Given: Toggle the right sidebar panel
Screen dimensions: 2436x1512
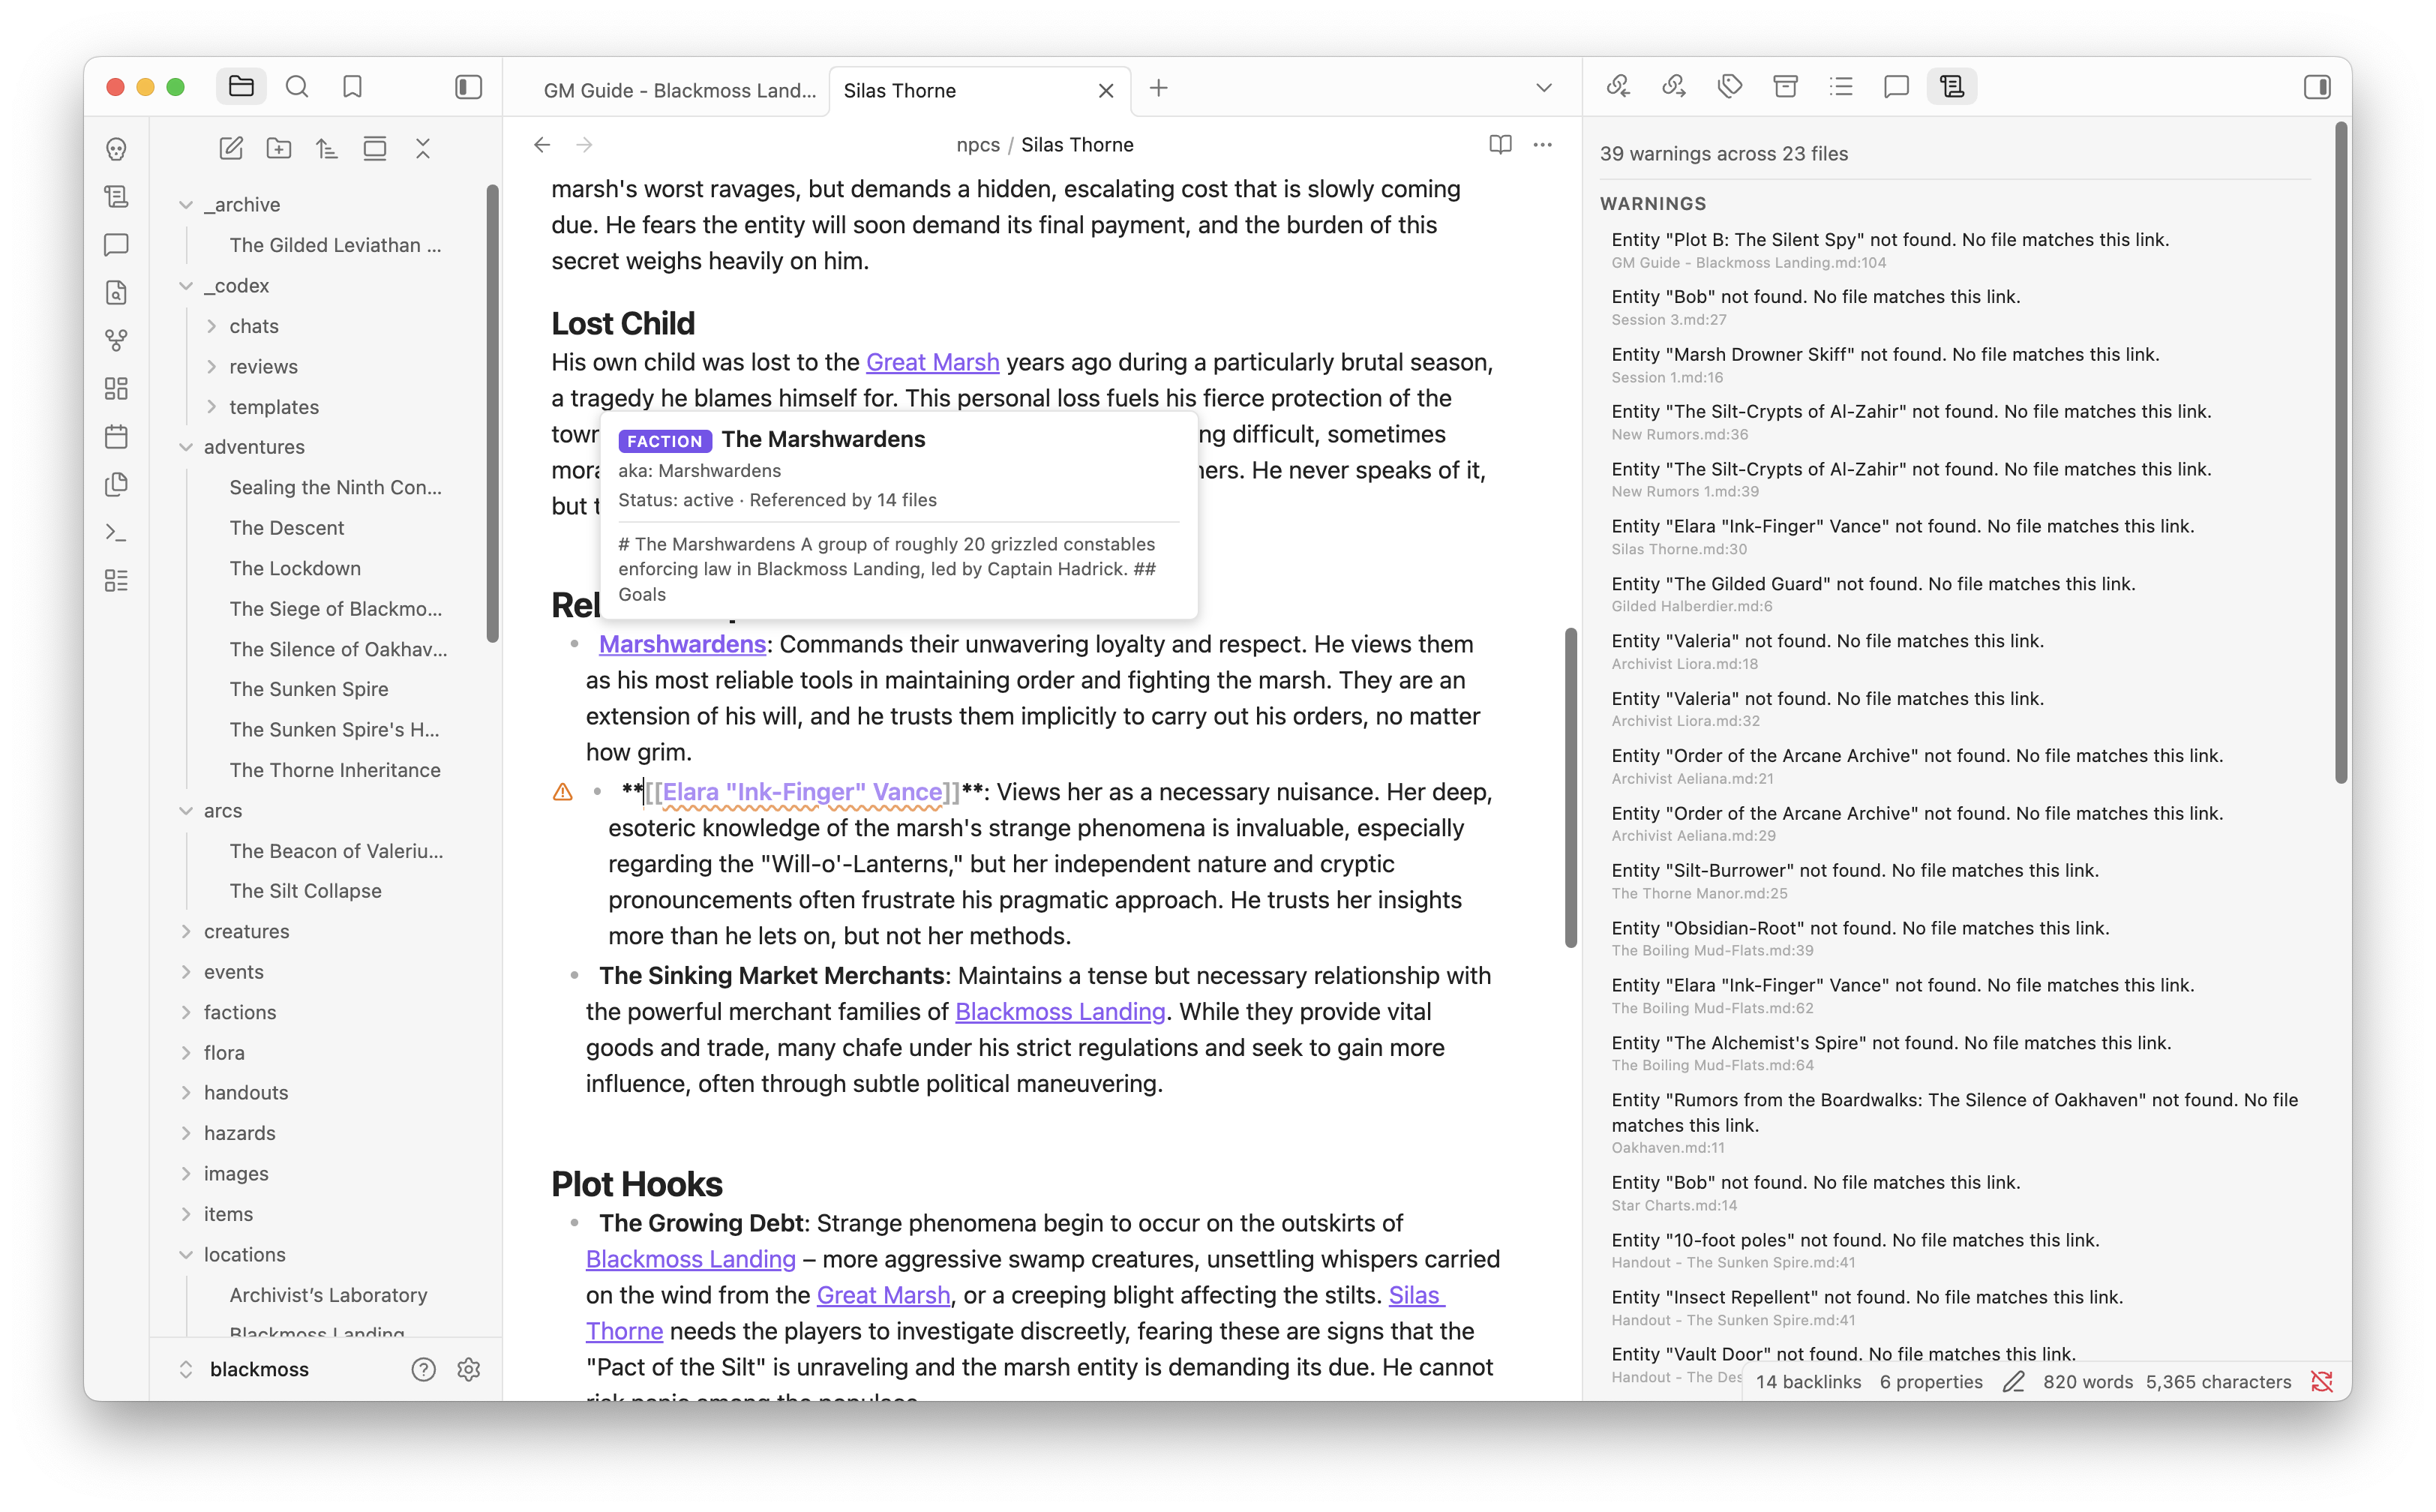Looking at the screenshot, I should point(2317,87).
